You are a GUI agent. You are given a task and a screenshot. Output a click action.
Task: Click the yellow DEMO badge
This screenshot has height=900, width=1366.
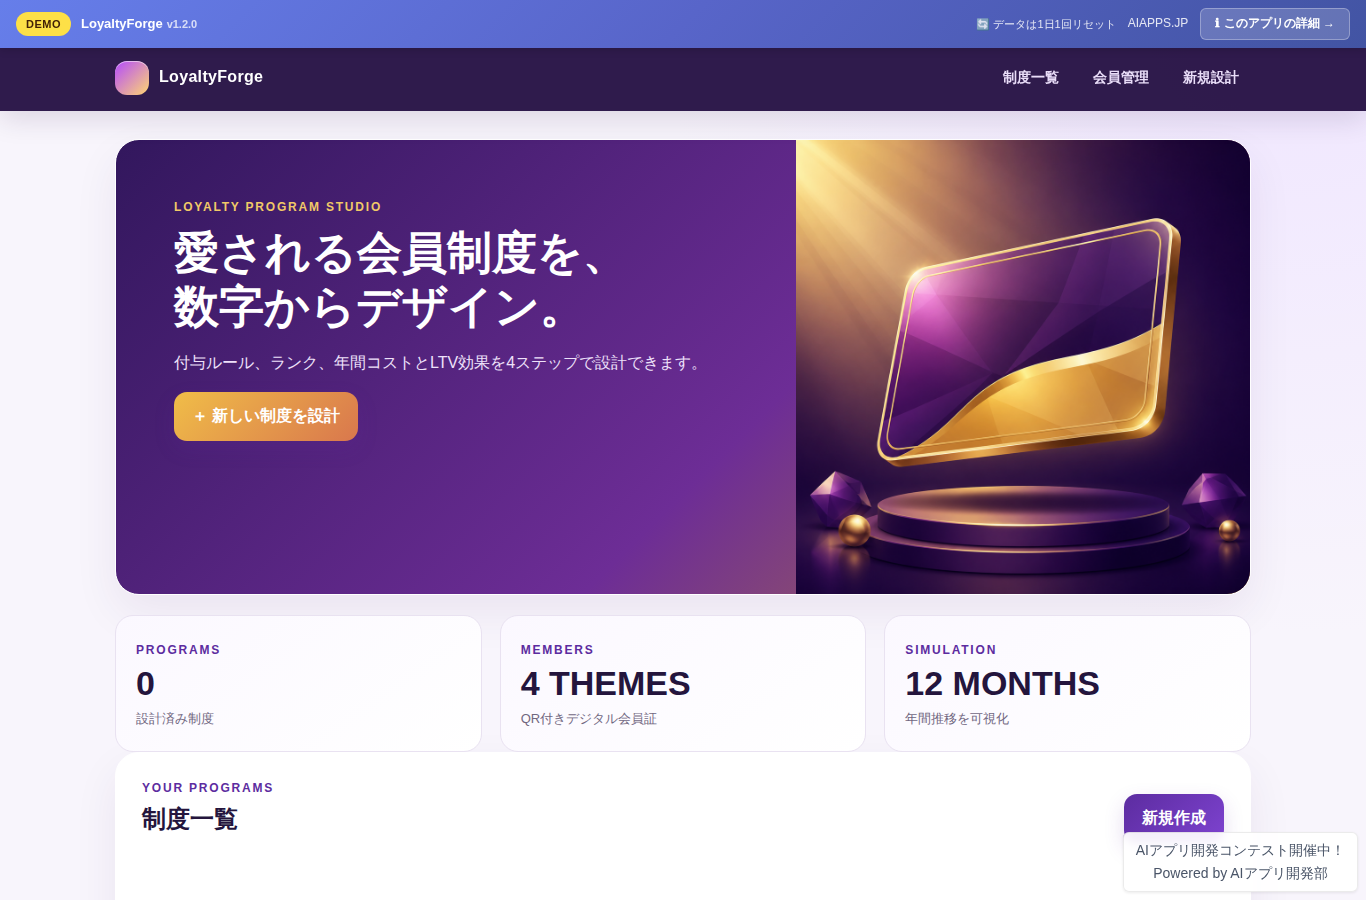click(43, 24)
